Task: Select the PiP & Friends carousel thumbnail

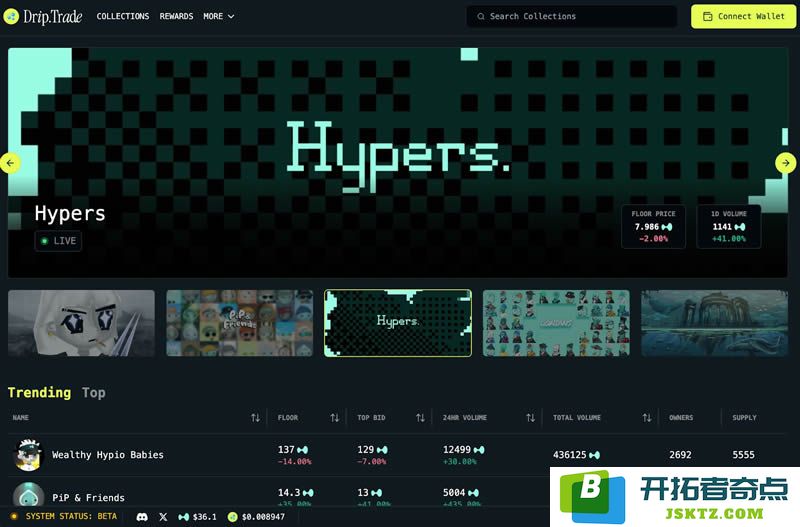Action: (x=240, y=323)
